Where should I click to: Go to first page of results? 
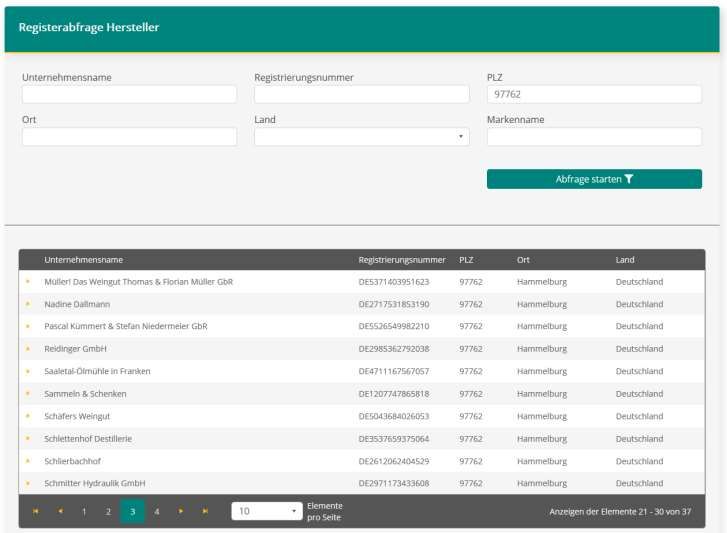click(36, 511)
